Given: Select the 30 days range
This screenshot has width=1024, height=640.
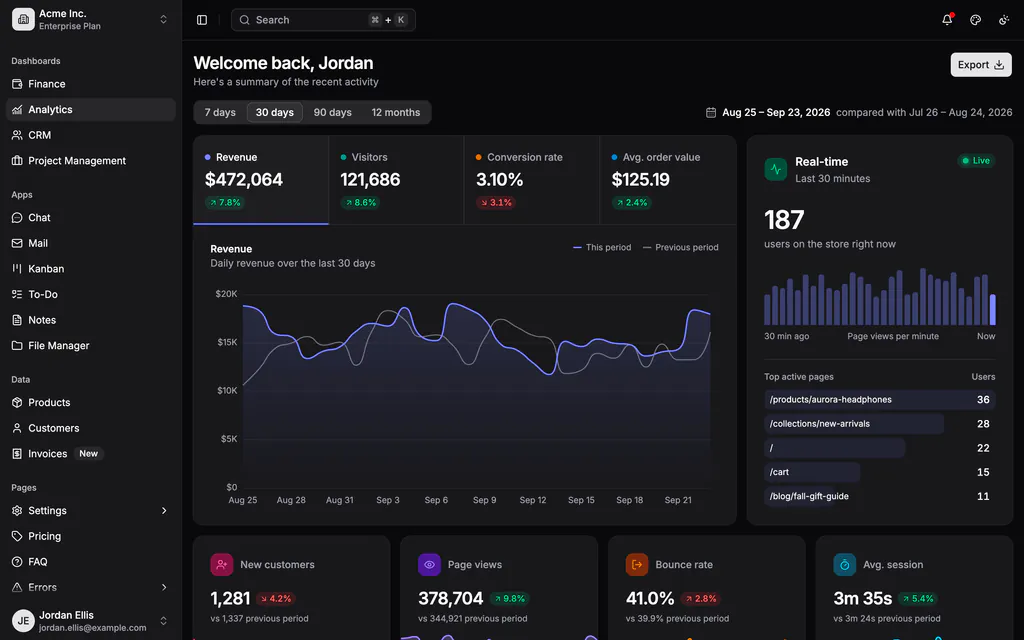Looking at the screenshot, I should click(274, 112).
